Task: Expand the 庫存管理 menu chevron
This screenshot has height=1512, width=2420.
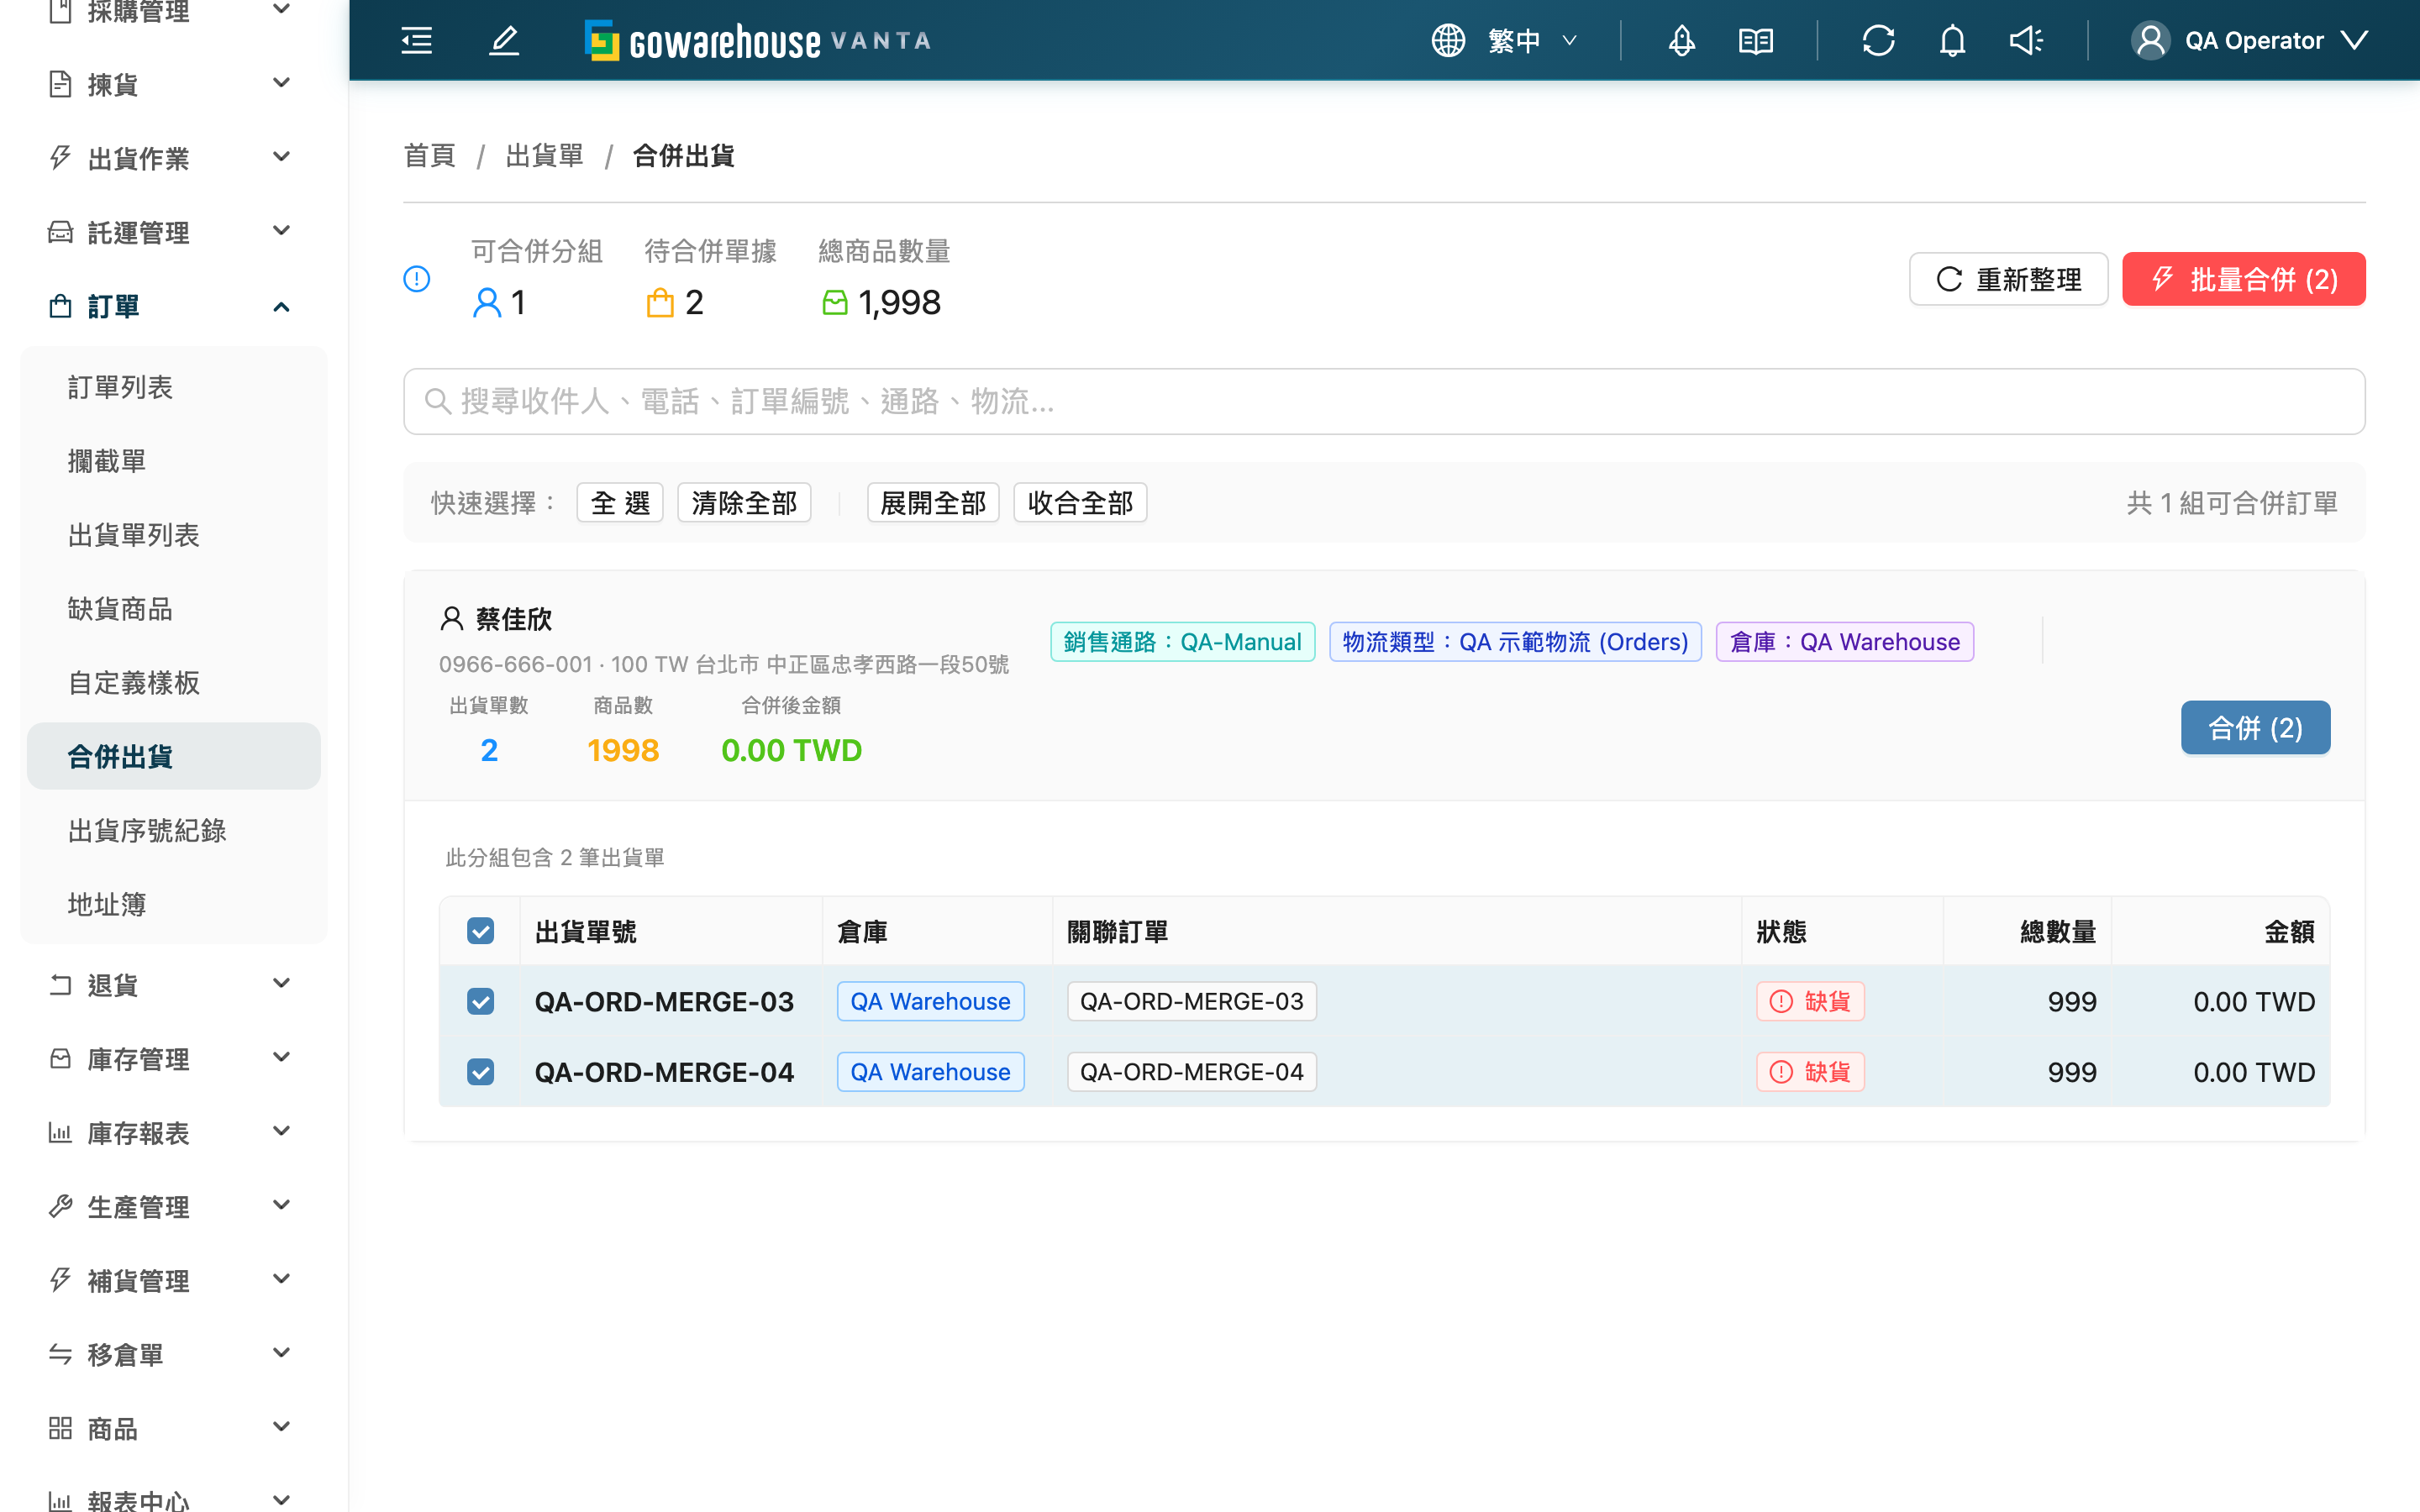Action: point(281,1058)
